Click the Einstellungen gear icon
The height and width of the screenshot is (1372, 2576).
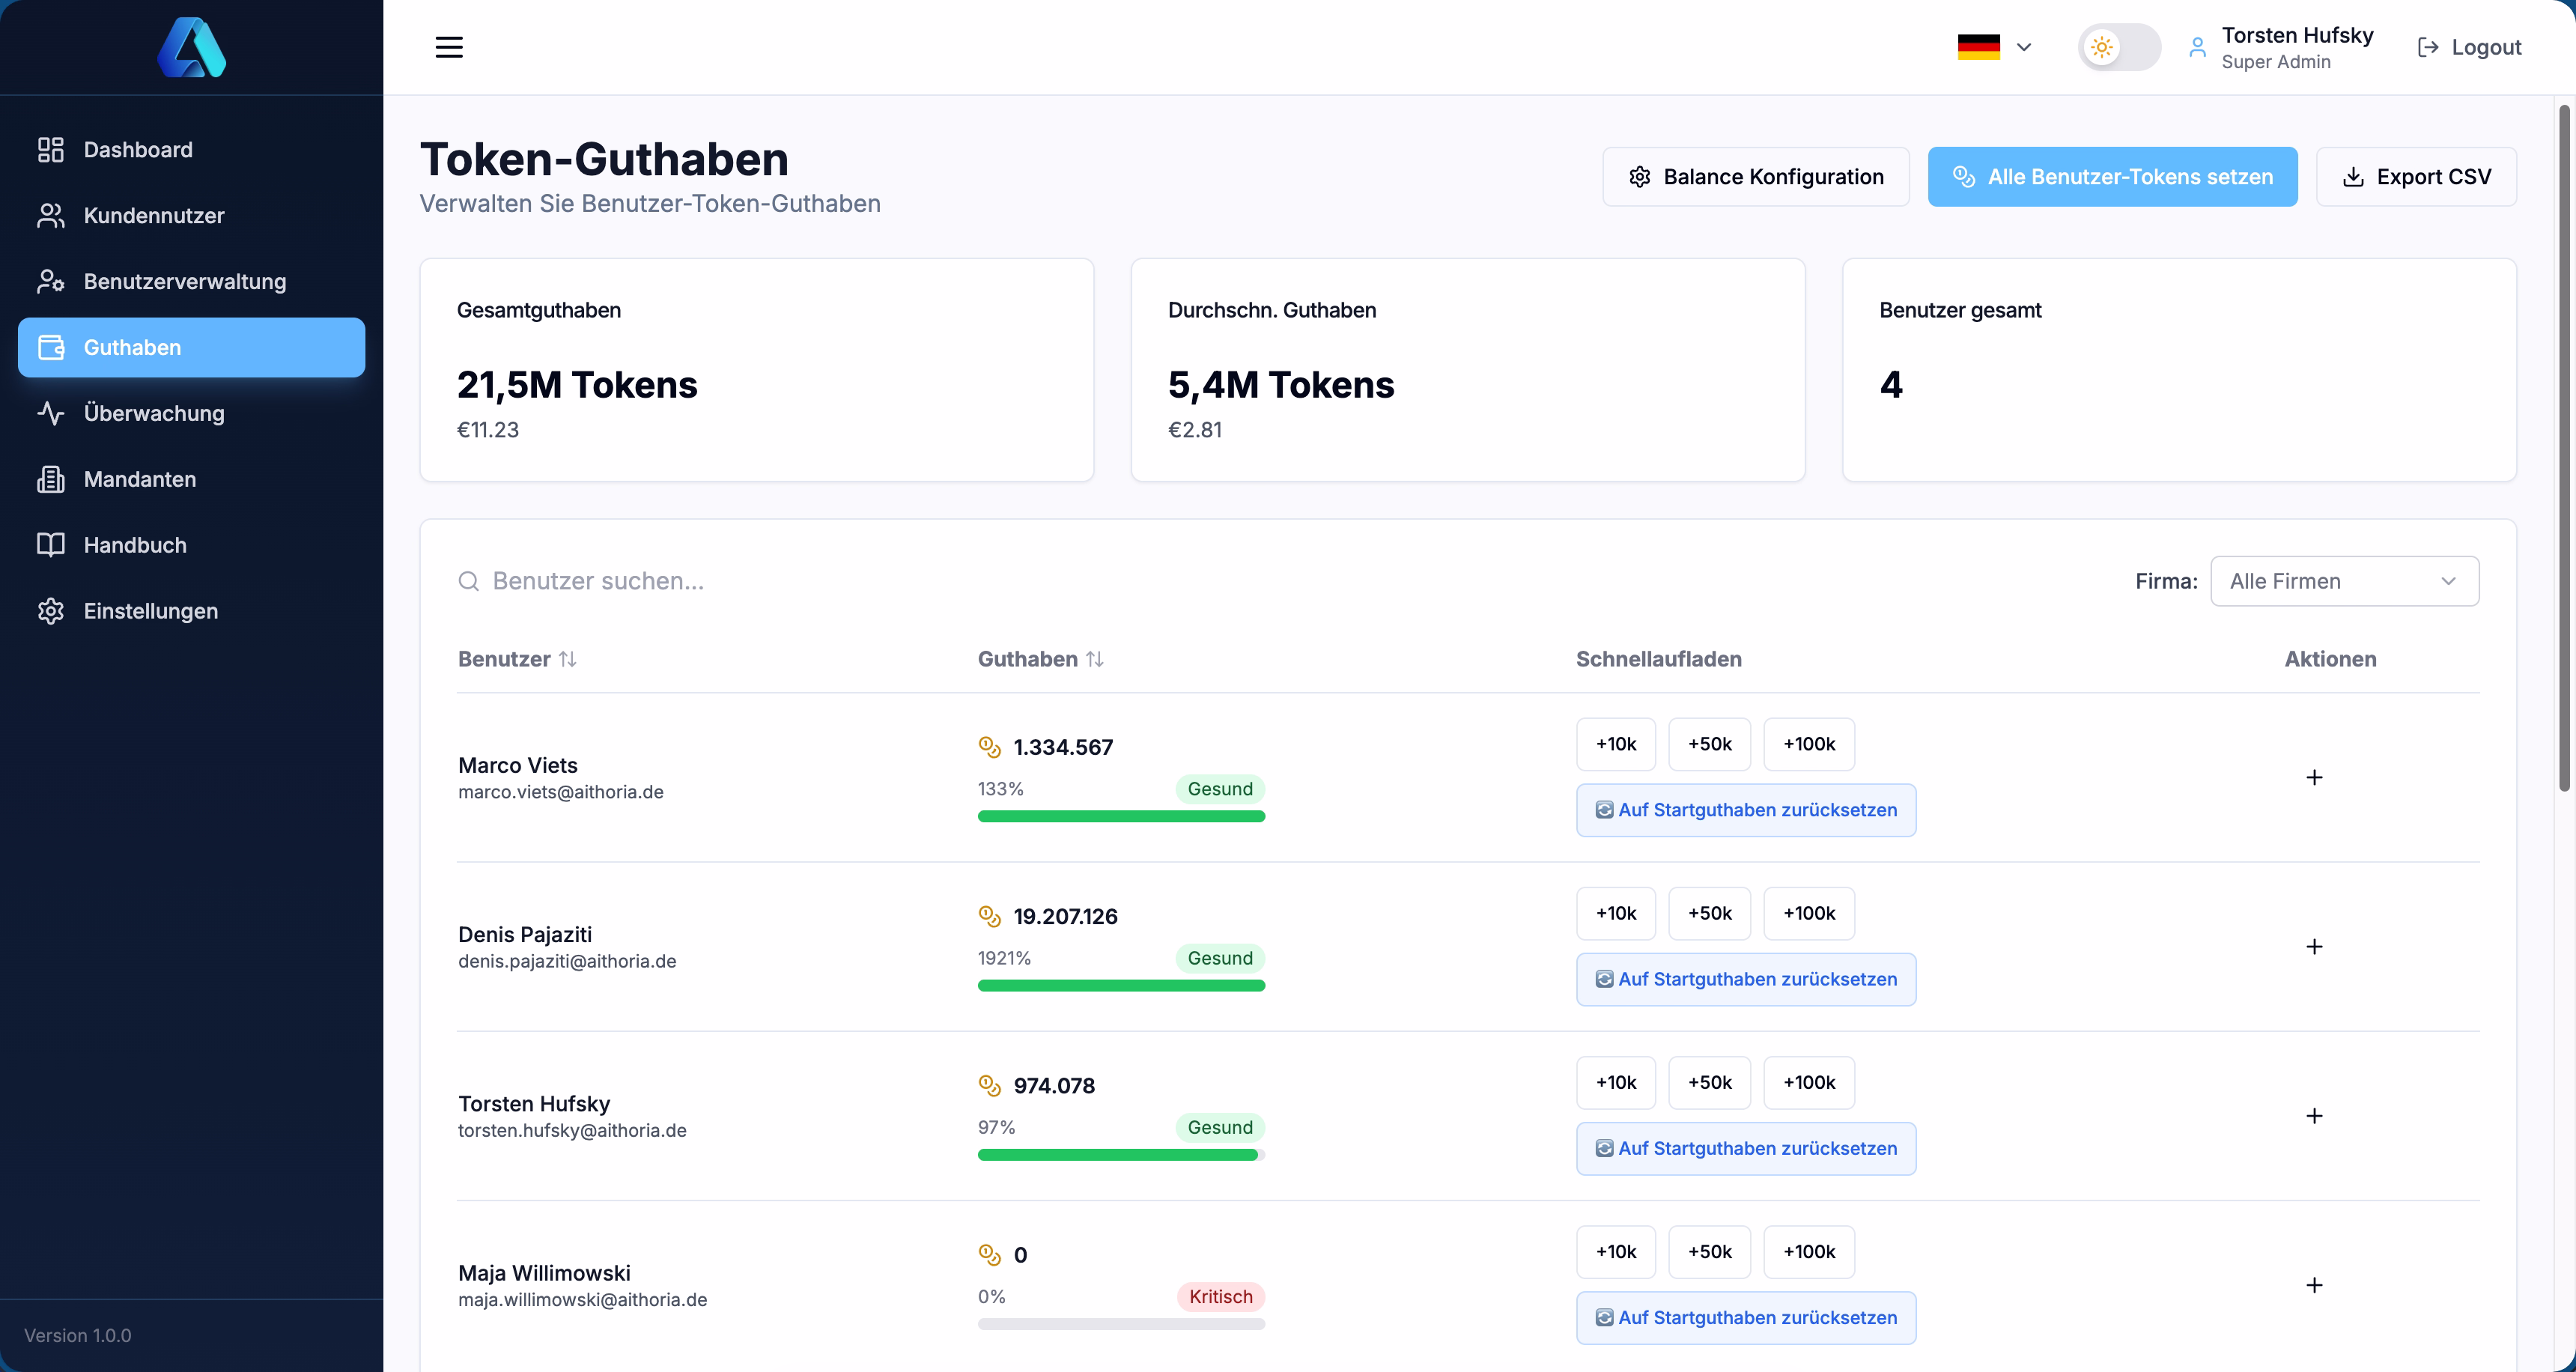coord(51,611)
